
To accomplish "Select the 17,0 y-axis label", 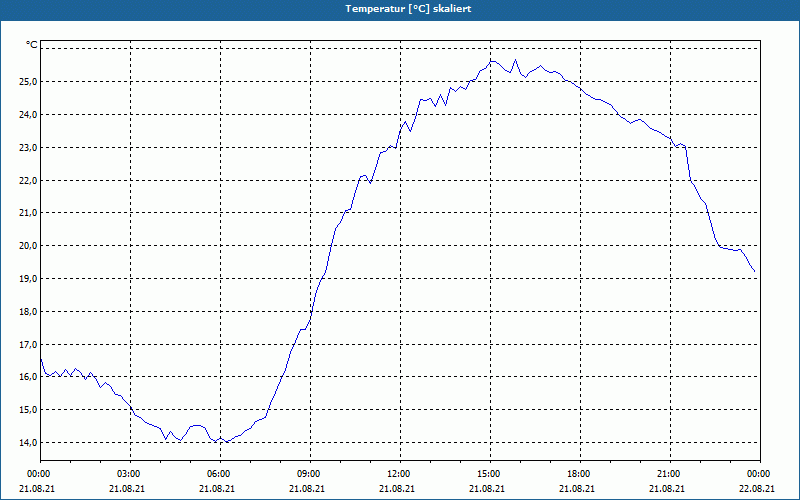I will tap(29, 344).
